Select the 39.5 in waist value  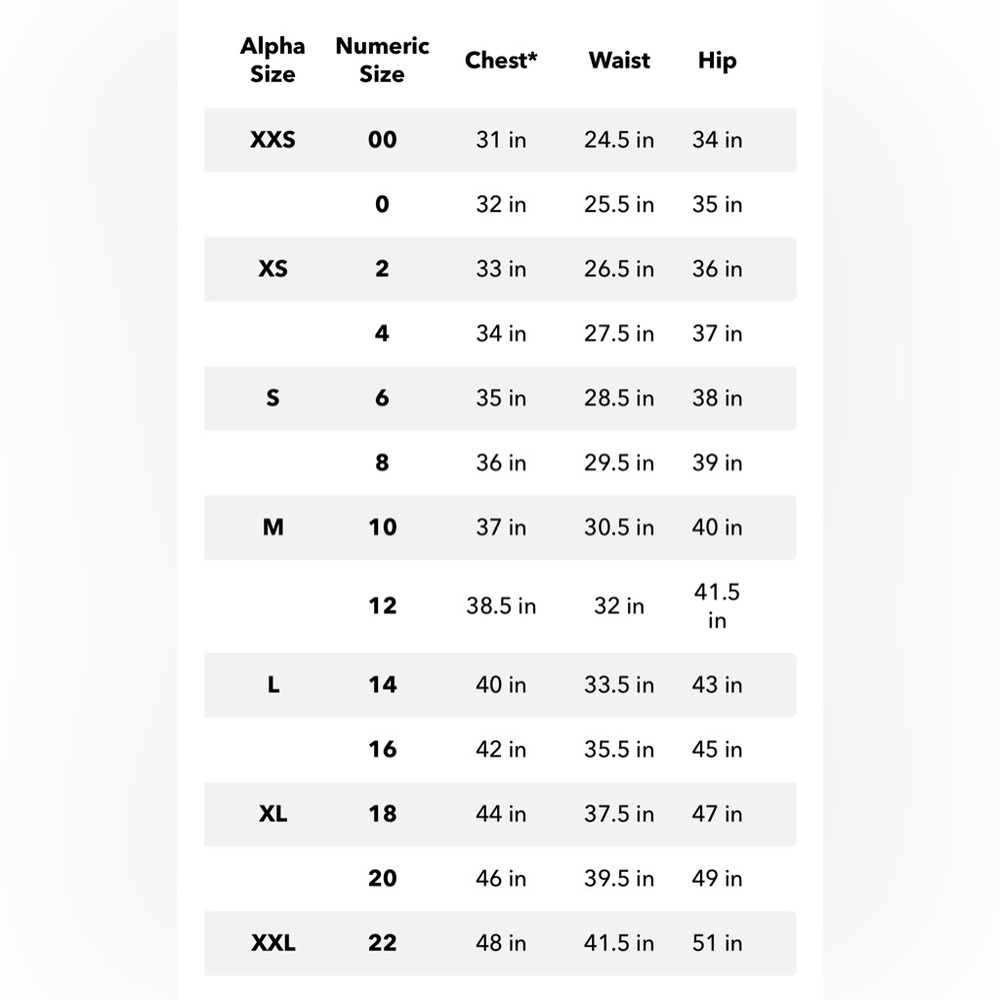click(619, 878)
